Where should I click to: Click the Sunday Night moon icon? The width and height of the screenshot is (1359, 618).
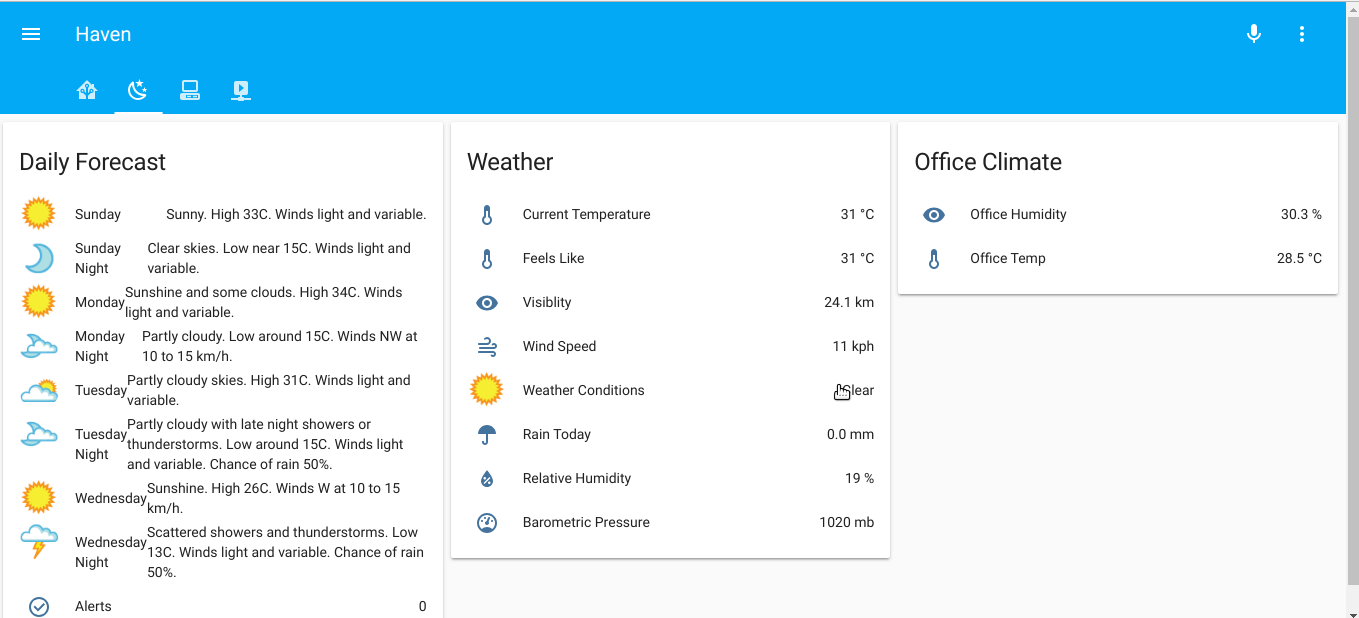[x=39, y=258]
